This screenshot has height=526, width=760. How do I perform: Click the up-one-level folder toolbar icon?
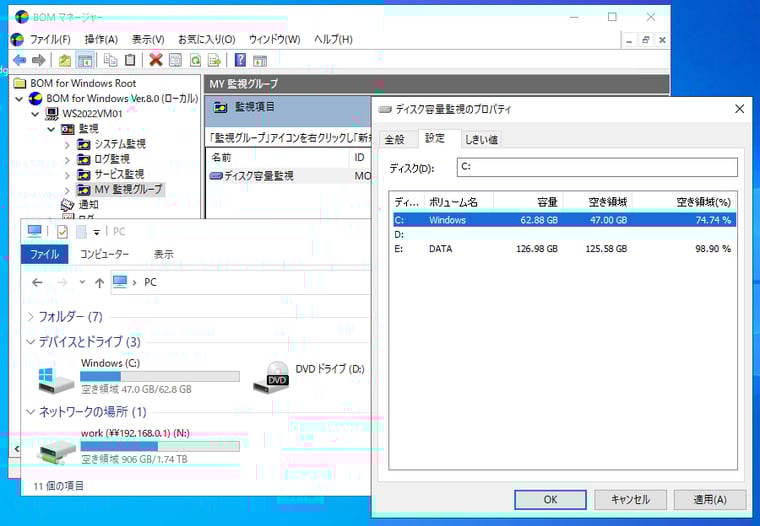click(x=65, y=60)
